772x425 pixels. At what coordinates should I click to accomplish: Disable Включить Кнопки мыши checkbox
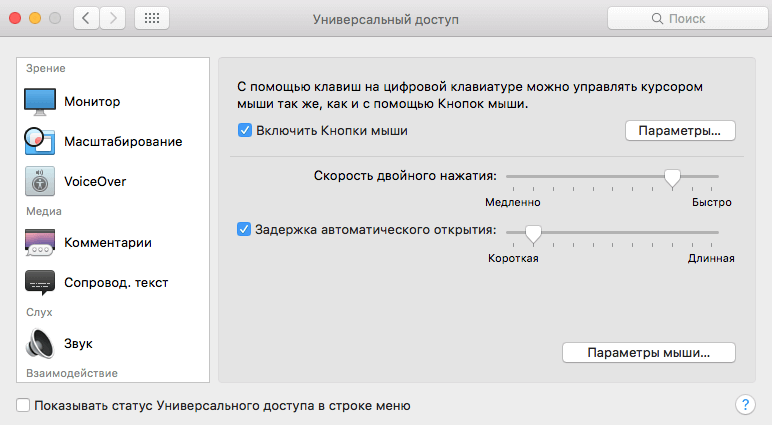(x=245, y=131)
